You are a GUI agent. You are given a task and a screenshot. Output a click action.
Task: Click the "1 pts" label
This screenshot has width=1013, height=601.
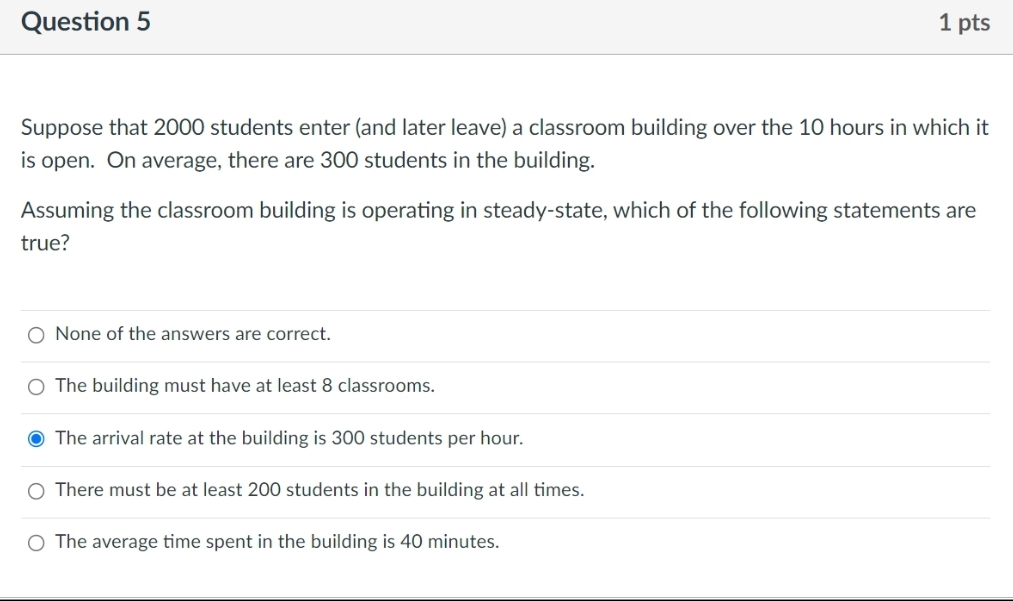964,21
